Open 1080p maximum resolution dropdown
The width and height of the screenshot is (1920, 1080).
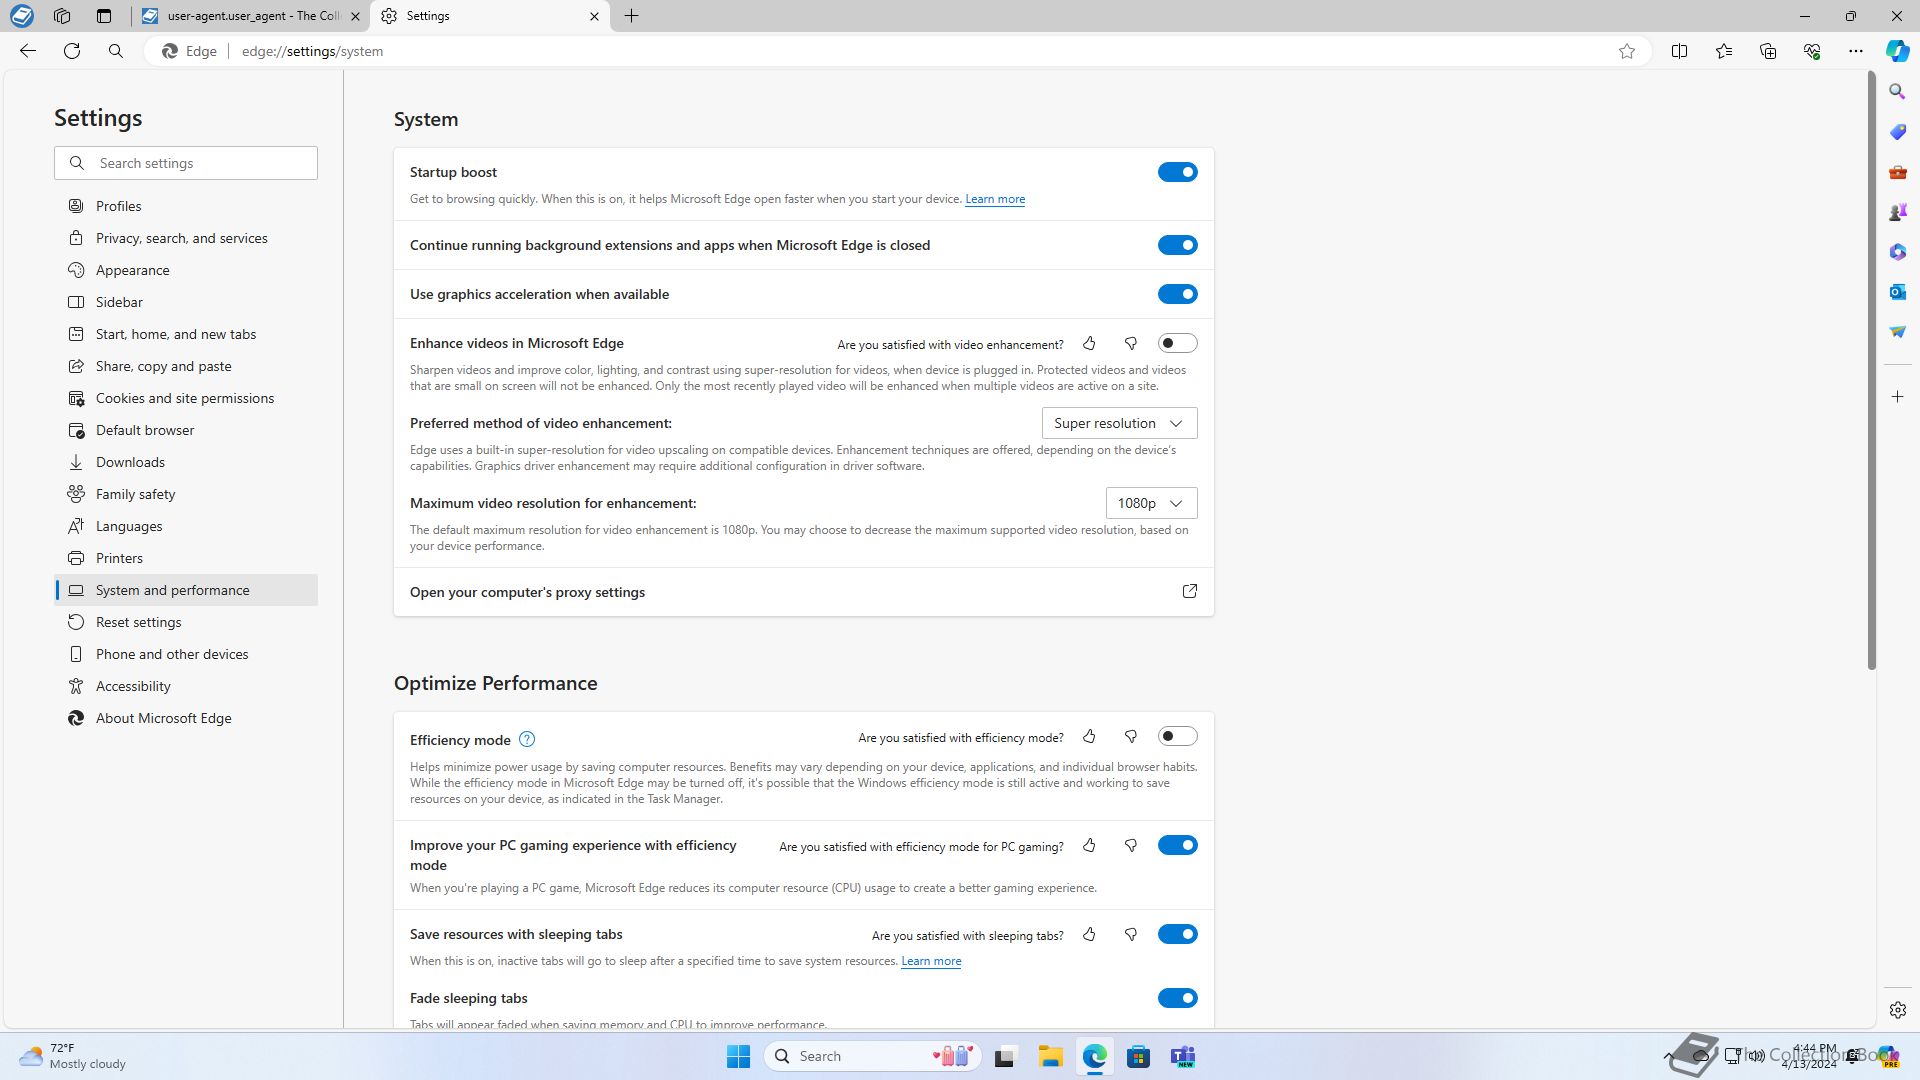click(x=1151, y=503)
